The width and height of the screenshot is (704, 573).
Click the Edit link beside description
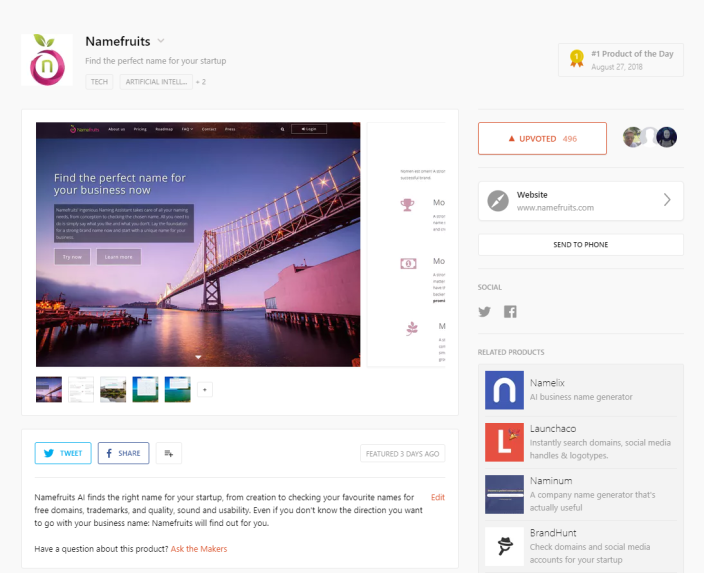pyautogui.click(x=438, y=497)
